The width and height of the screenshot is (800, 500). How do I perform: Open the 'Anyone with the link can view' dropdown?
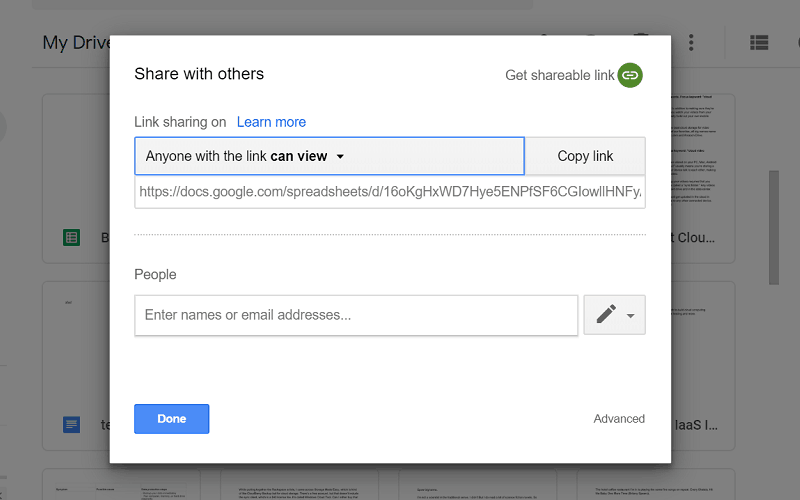tap(329, 156)
